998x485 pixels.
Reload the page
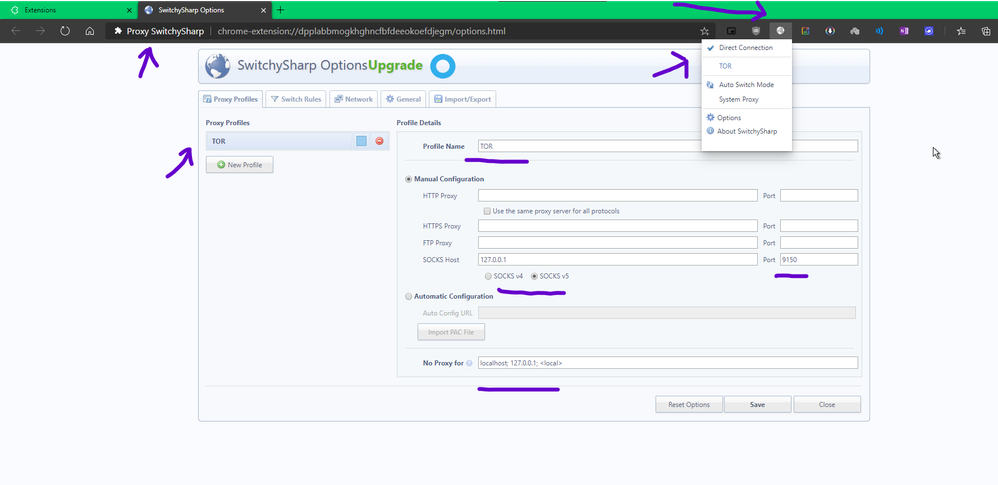pyautogui.click(x=65, y=31)
